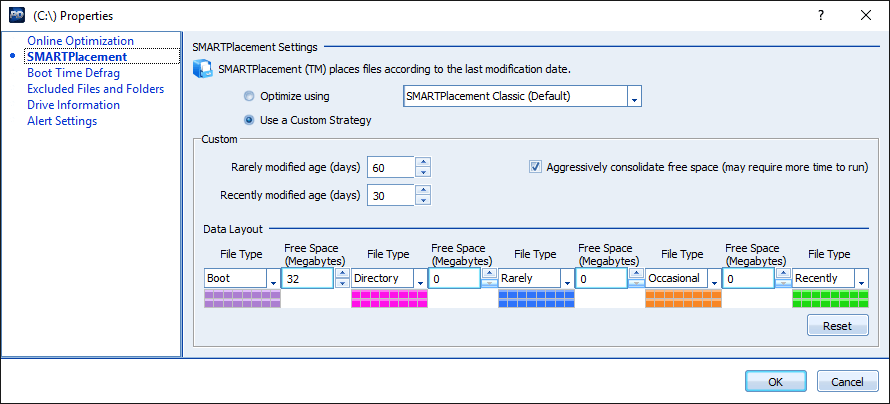Click the magenta Directory color block
This screenshot has height=404, width=890.
pos(388,299)
